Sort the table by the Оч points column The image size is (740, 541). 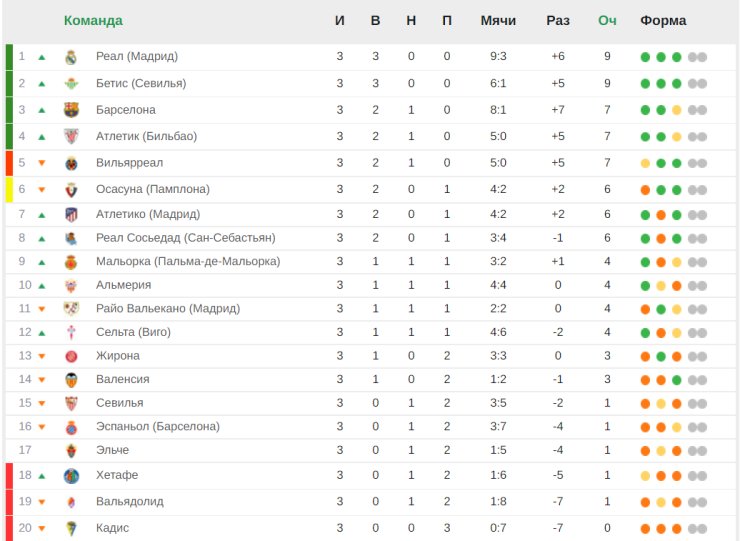(607, 20)
